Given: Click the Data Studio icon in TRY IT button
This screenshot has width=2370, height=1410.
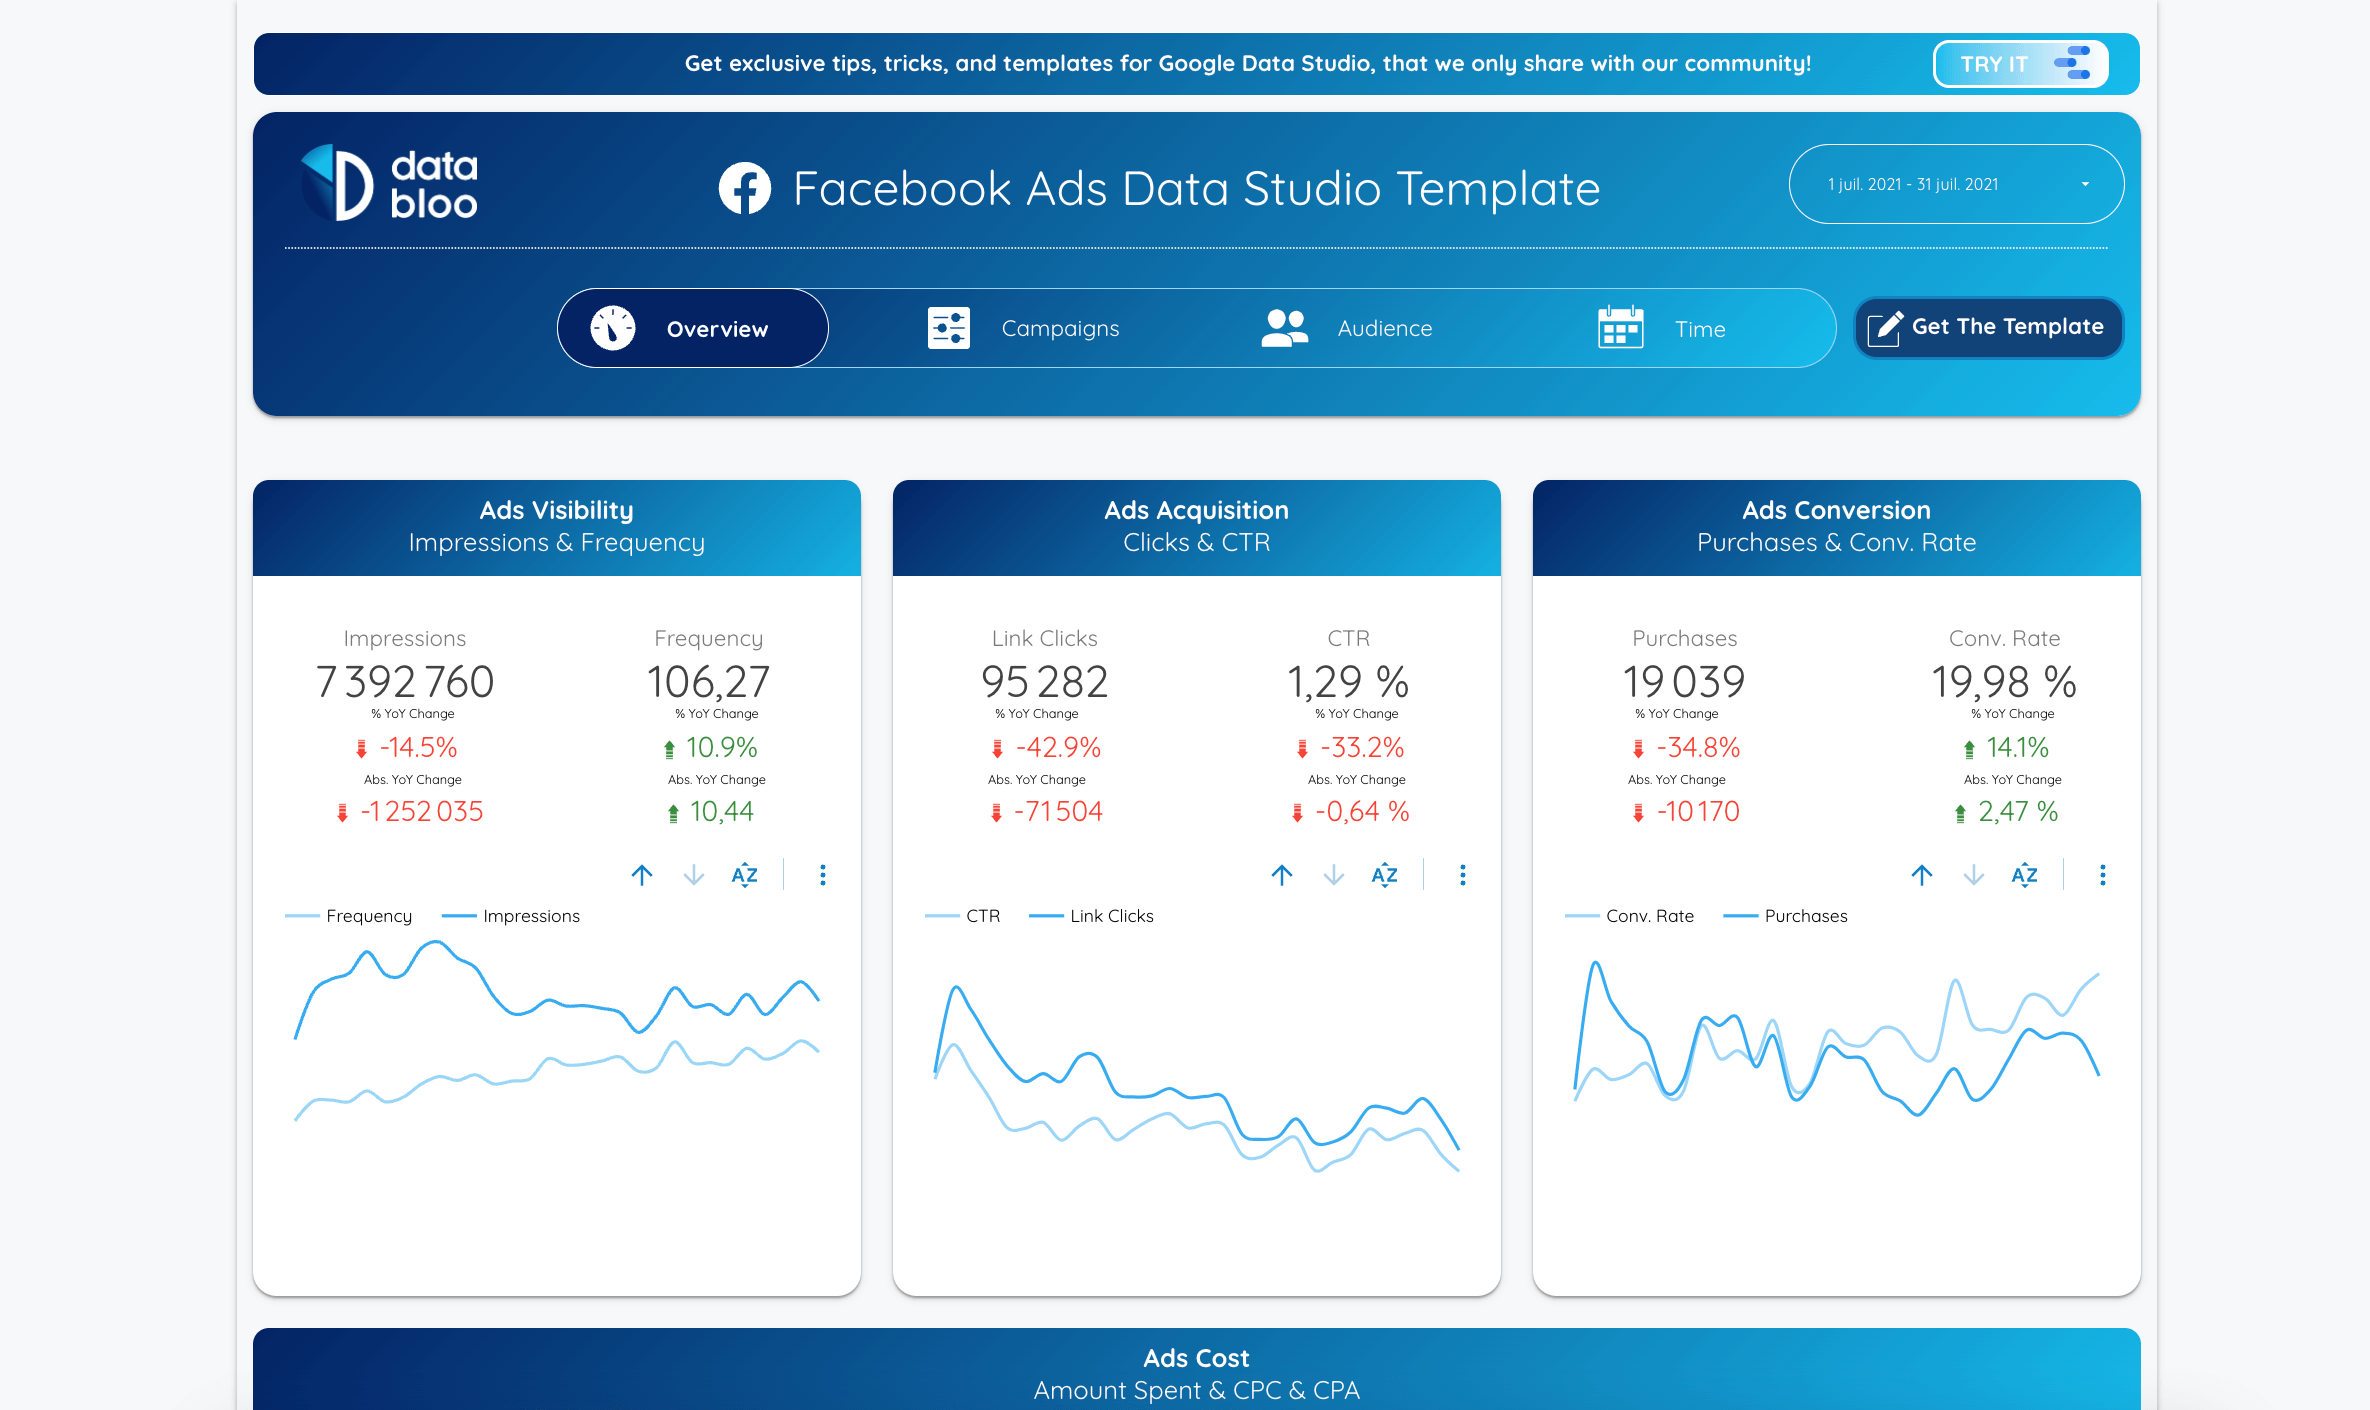Looking at the screenshot, I should pyautogui.click(x=2073, y=63).
